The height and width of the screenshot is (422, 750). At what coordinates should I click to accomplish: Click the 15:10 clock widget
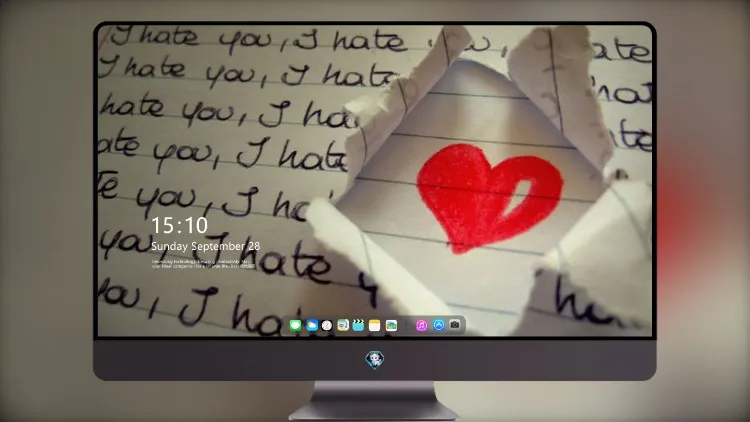[179, 225]
